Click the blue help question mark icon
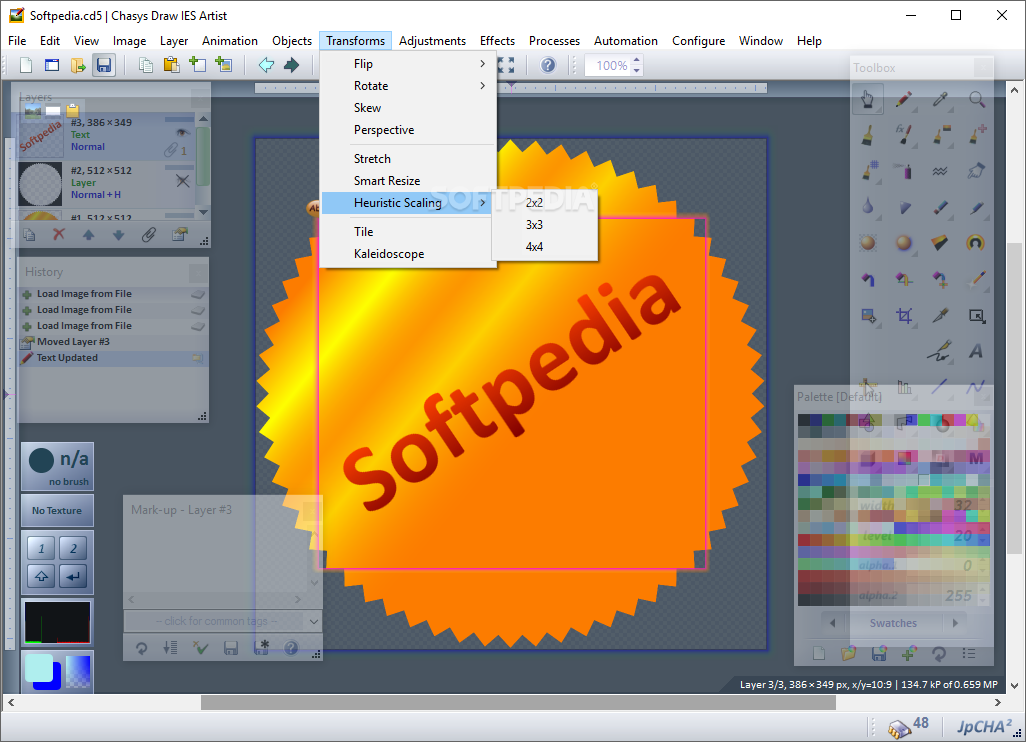This screenshot has width=1026, height=742. tap(548, 65)
